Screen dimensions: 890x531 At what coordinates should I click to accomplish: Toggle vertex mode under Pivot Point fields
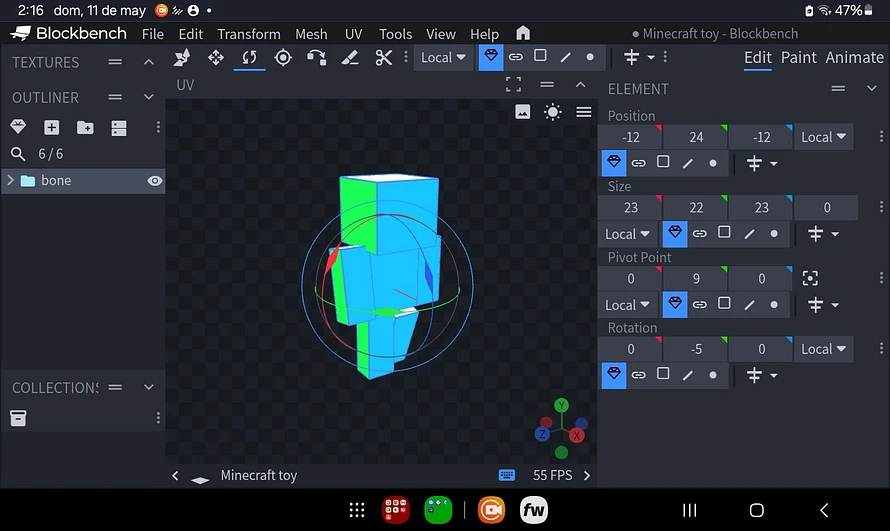[774, 304]
